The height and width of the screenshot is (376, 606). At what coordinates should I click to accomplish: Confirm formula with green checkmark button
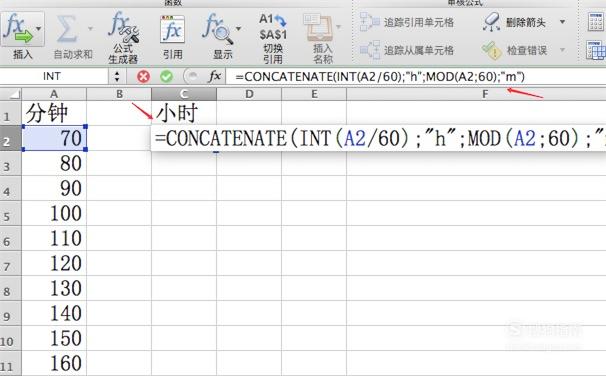pos(167,77)
